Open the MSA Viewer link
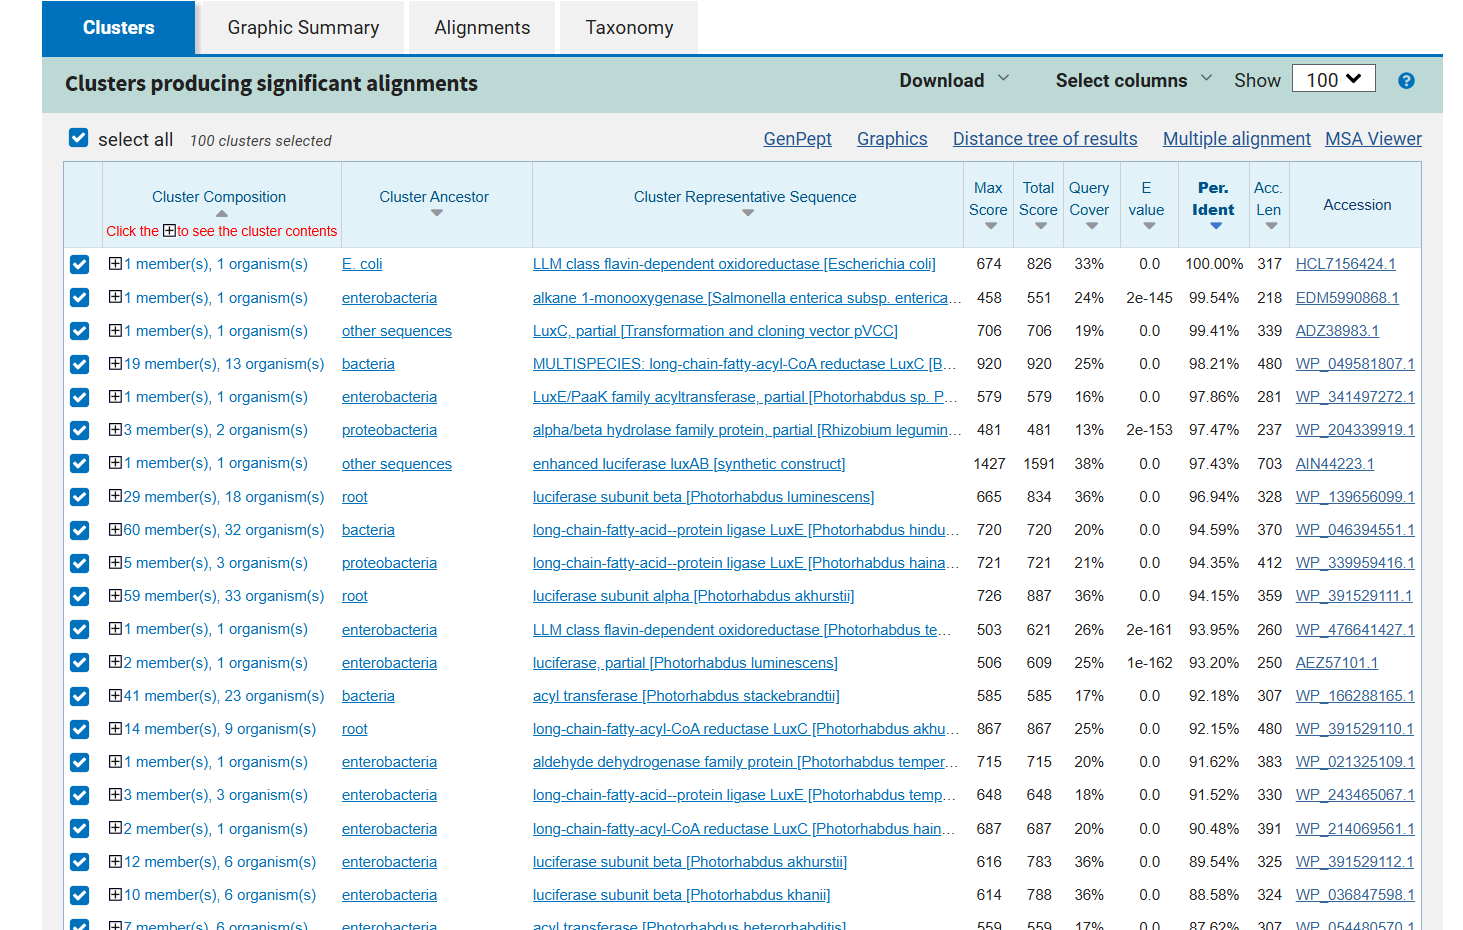This screenshot has height=930, width=1463. (x=1373, y=139)
